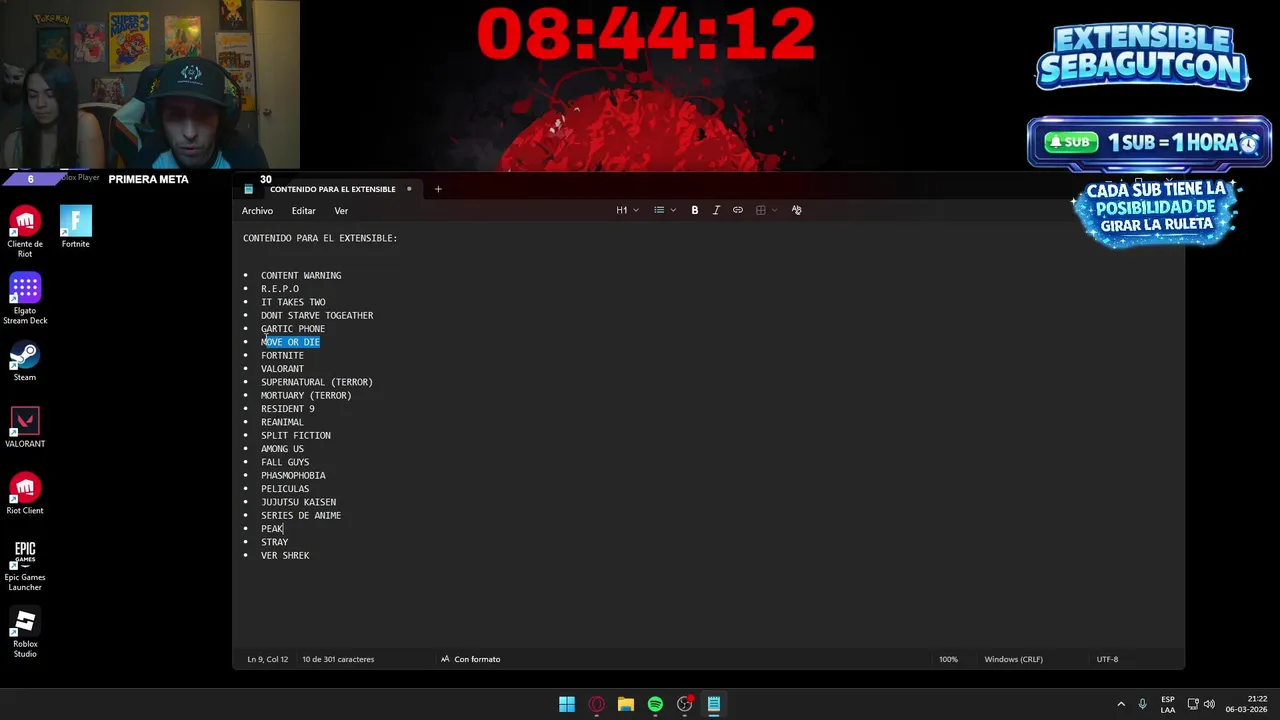
Task: Toggle bold formatting
Action: tap(695, 210)
